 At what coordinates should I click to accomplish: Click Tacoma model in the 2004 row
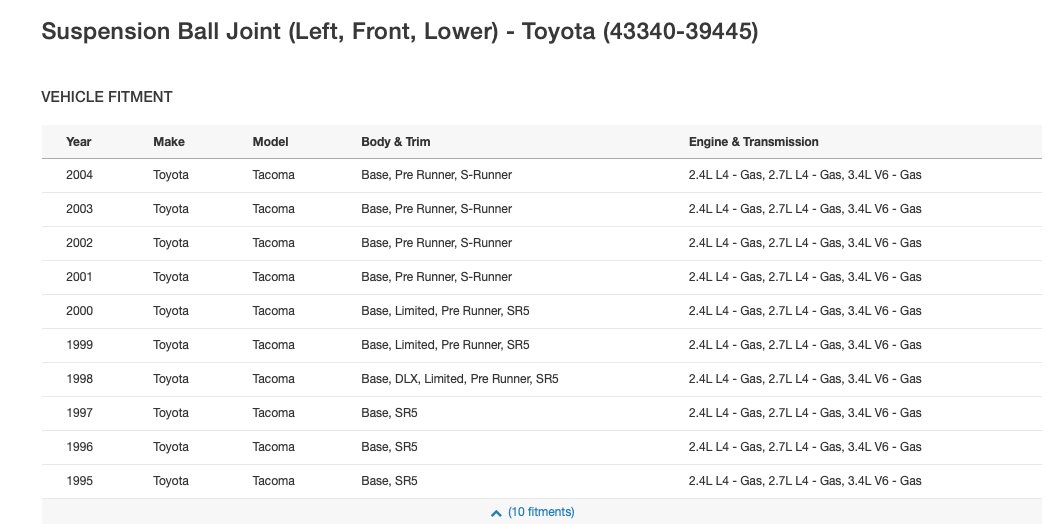point(274,175)
